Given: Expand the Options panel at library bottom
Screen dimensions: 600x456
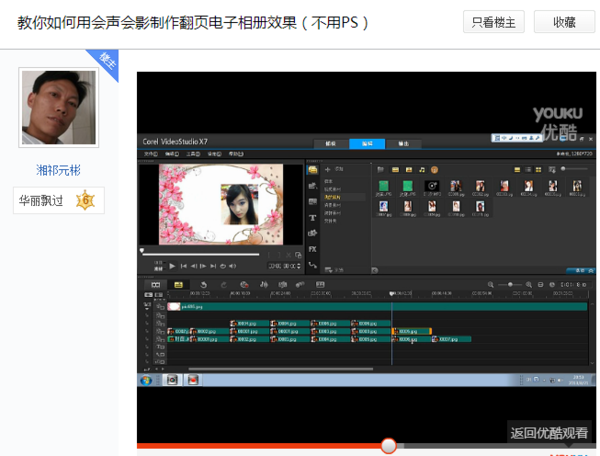Looking at the screenshot, I should click(x=580, y=270).
